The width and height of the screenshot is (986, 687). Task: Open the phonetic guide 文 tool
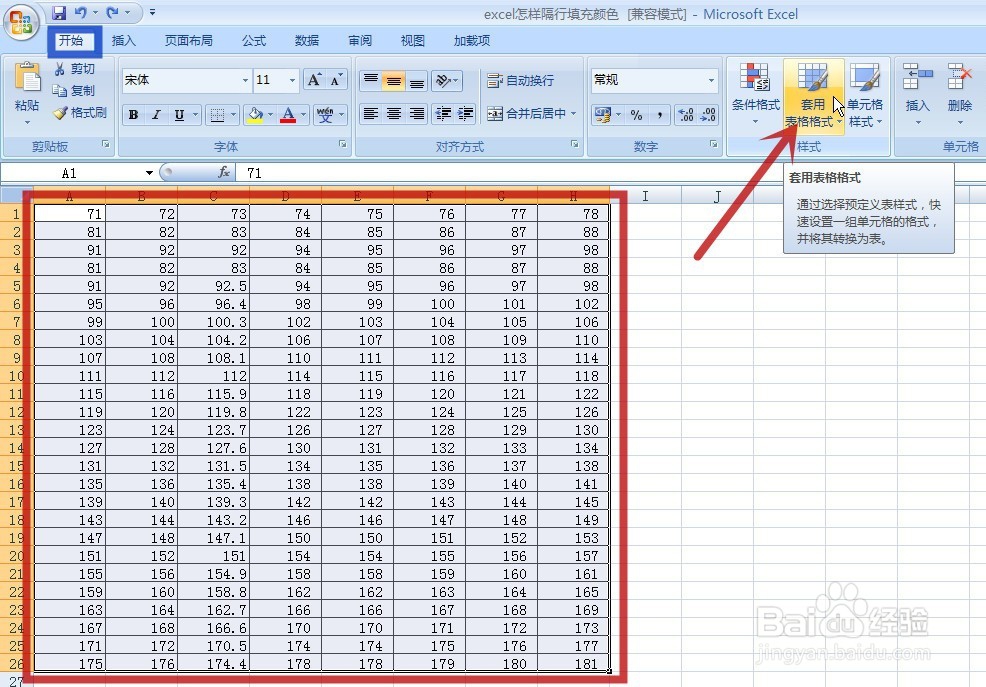click(x=325, y=114)
